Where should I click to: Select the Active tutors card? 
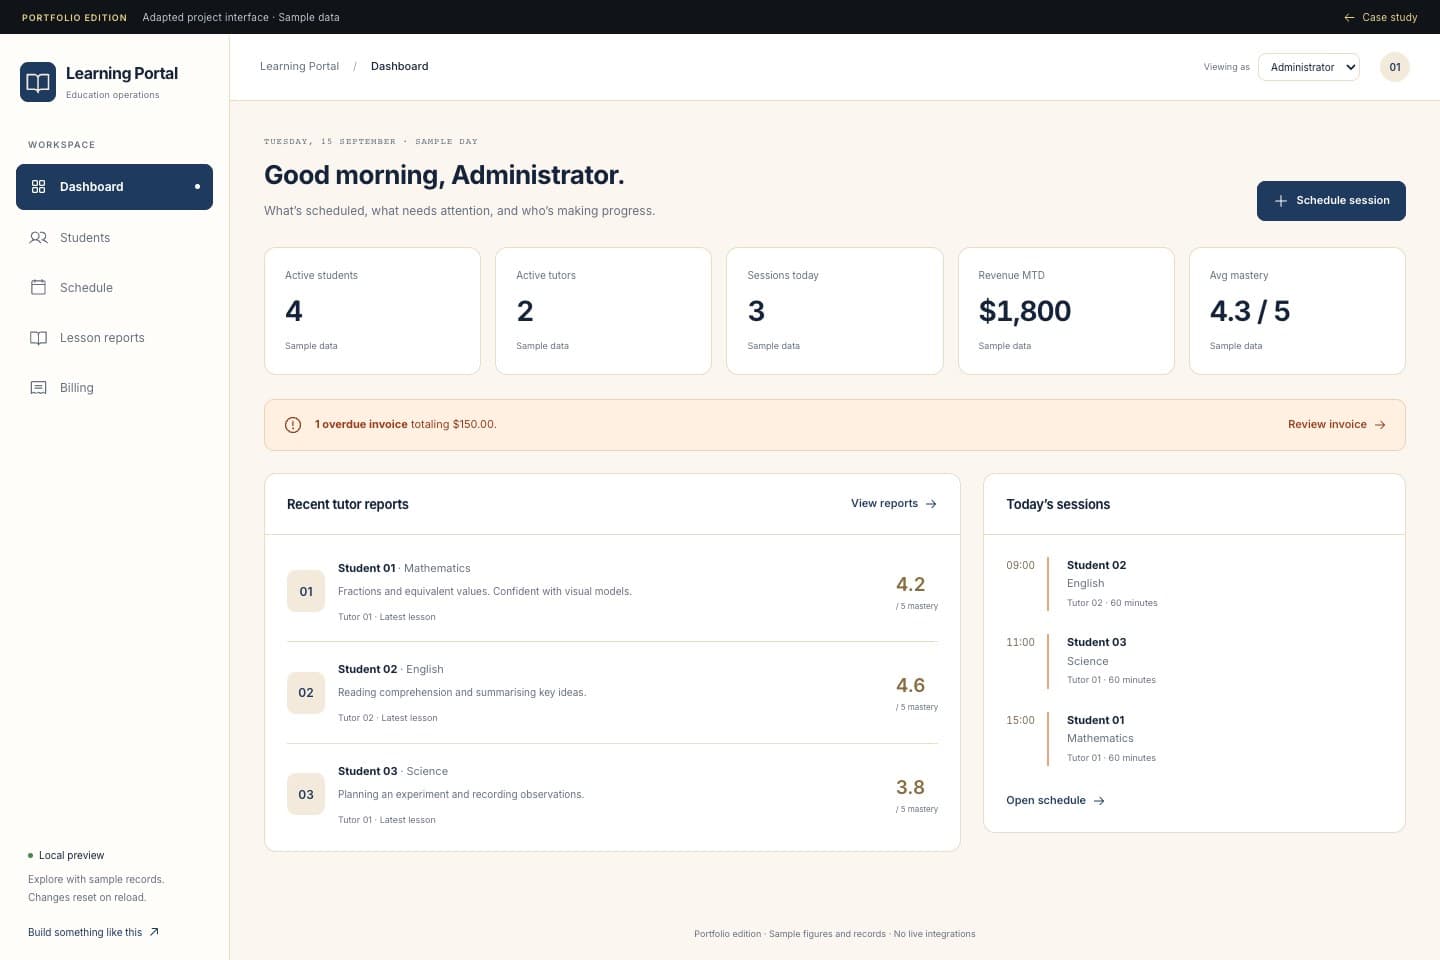tap(603, 311)
